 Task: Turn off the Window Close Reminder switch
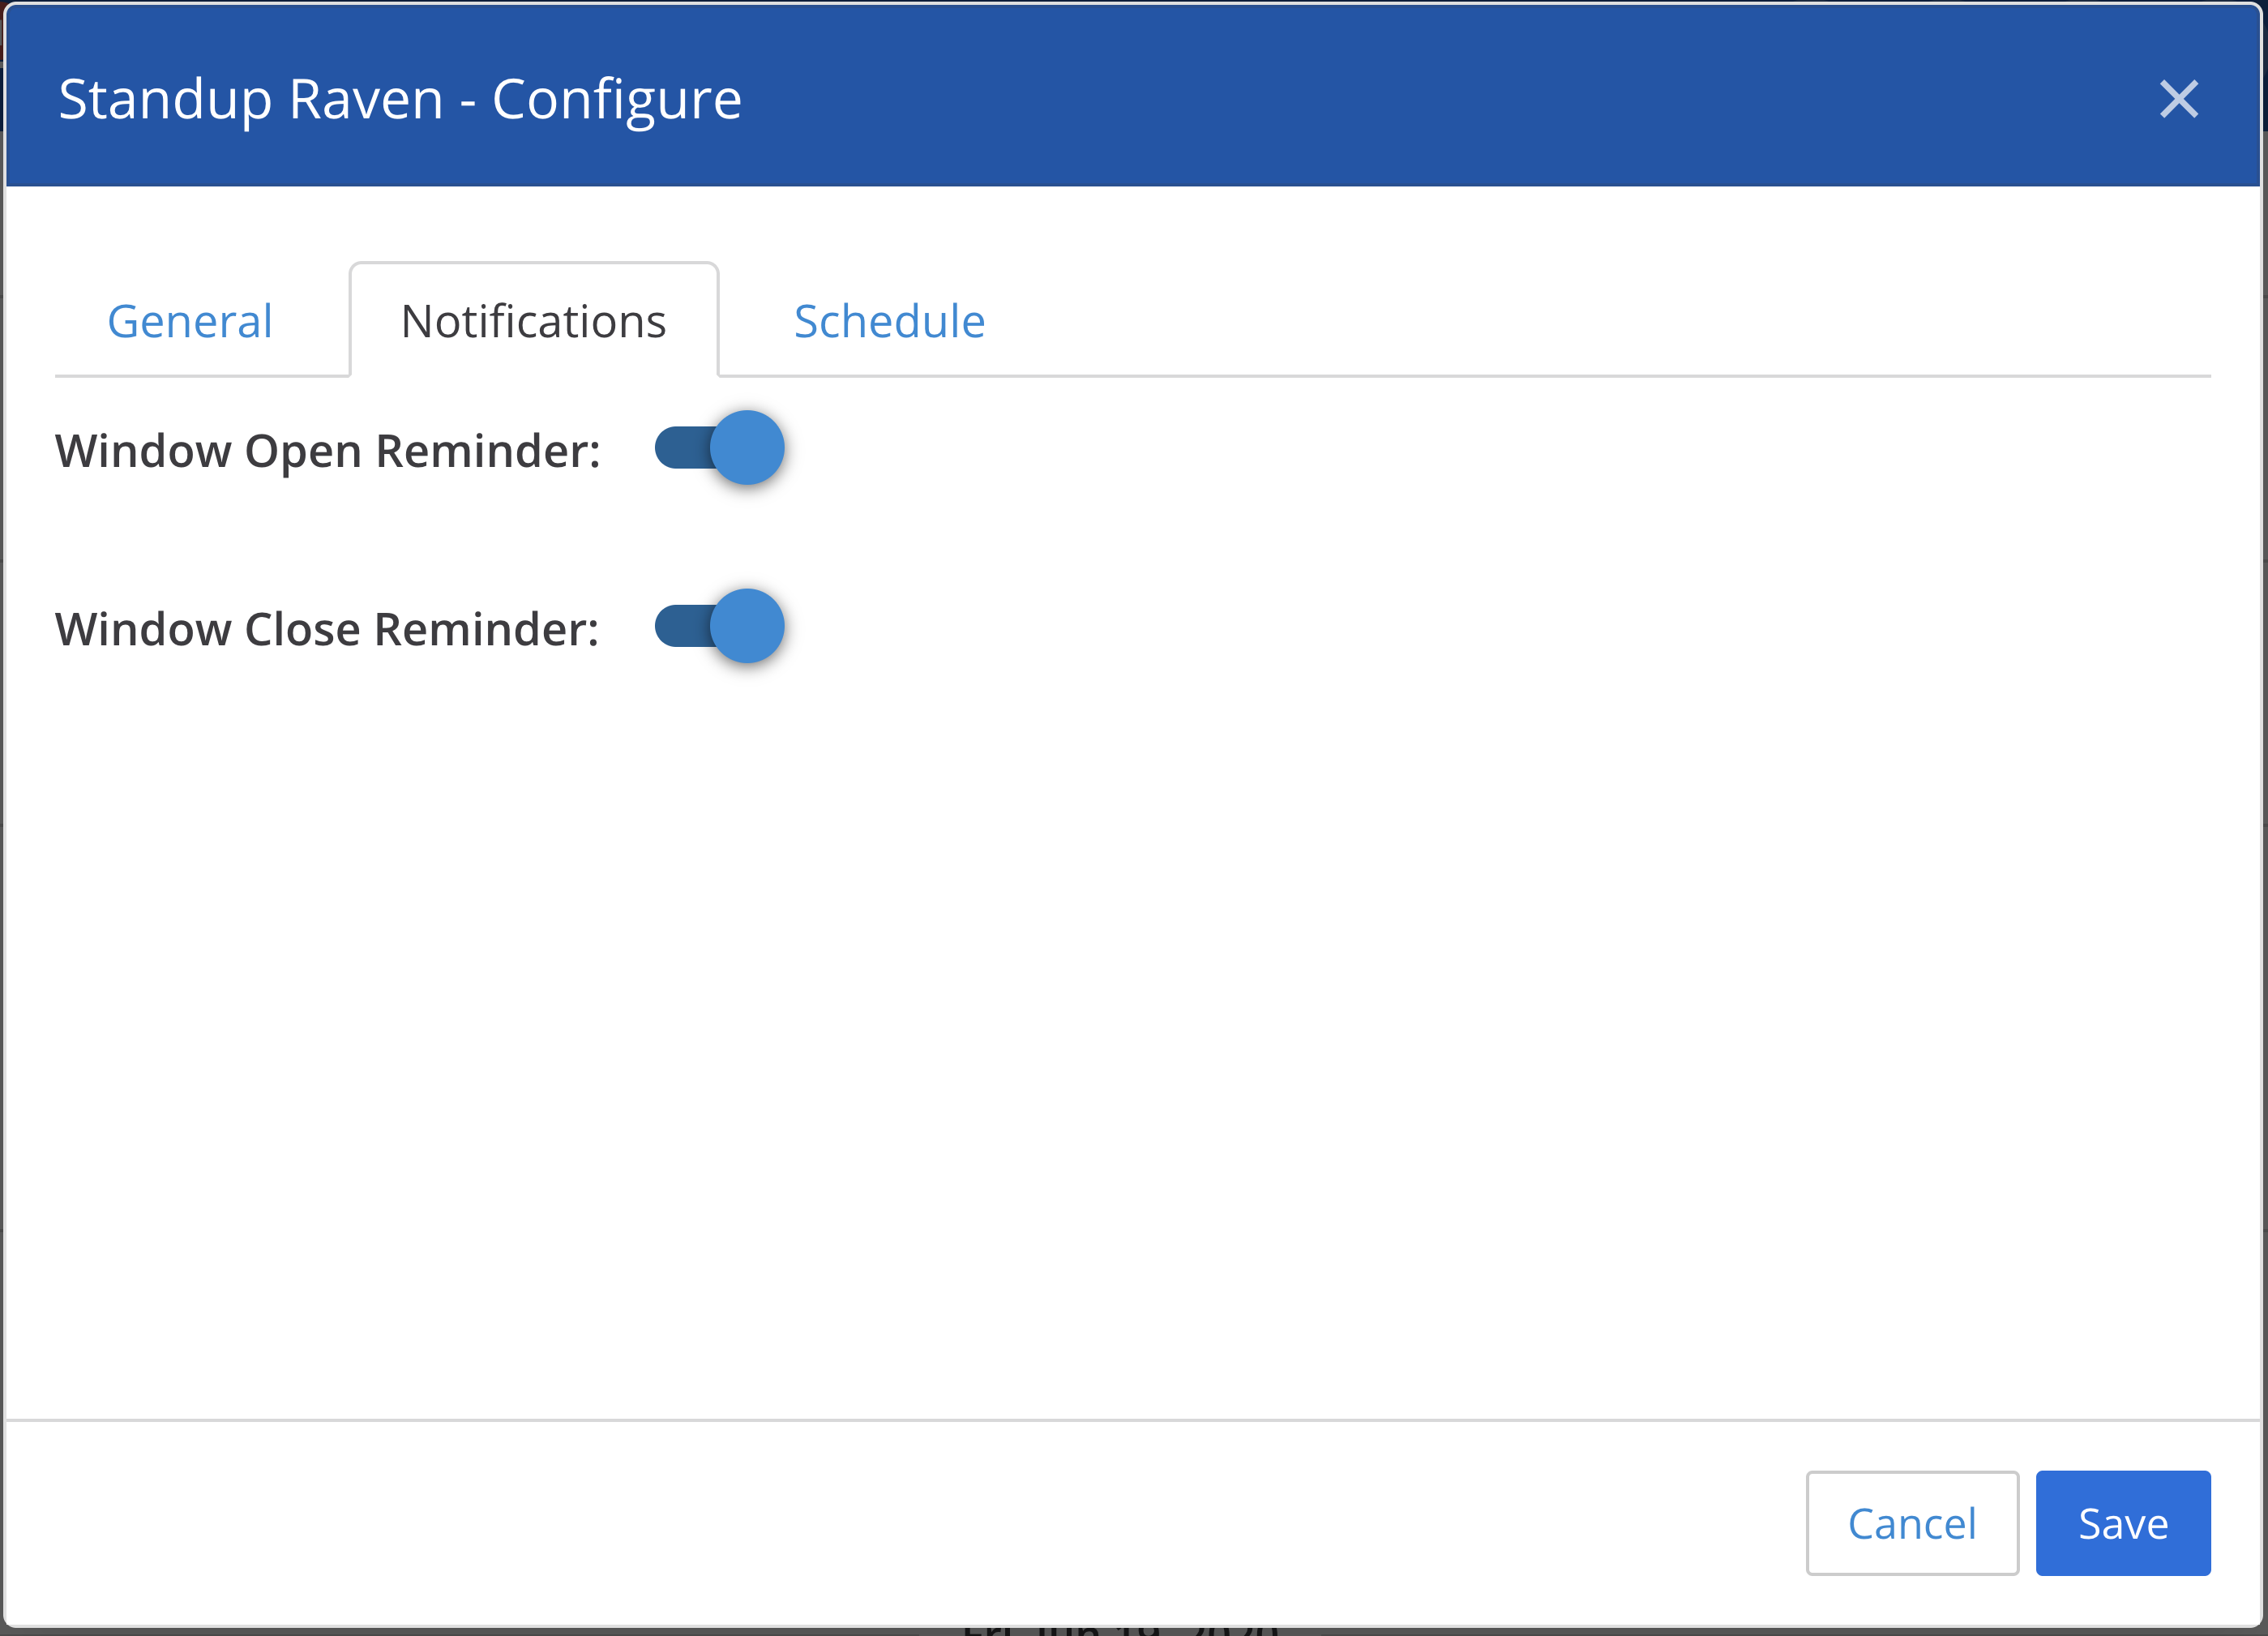point(719,626)
